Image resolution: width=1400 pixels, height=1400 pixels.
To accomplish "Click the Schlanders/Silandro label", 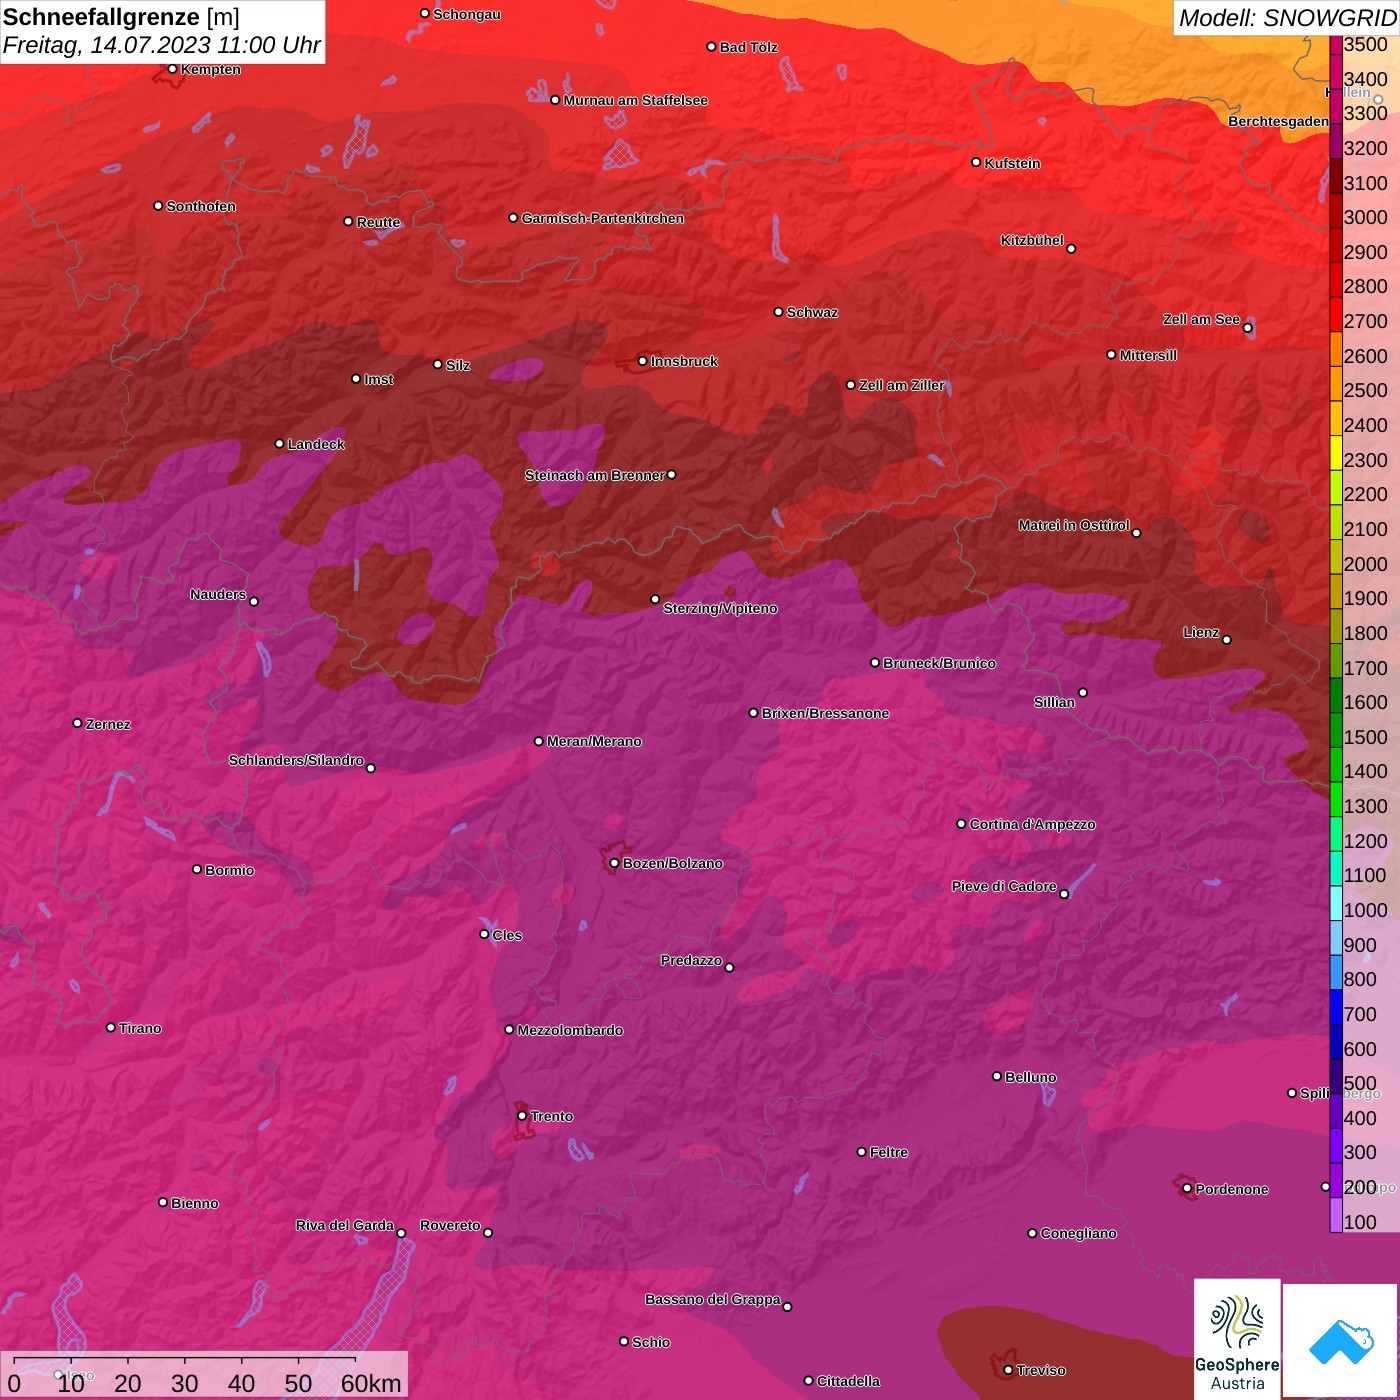I will pyautogui.click(x=296, y=760).
